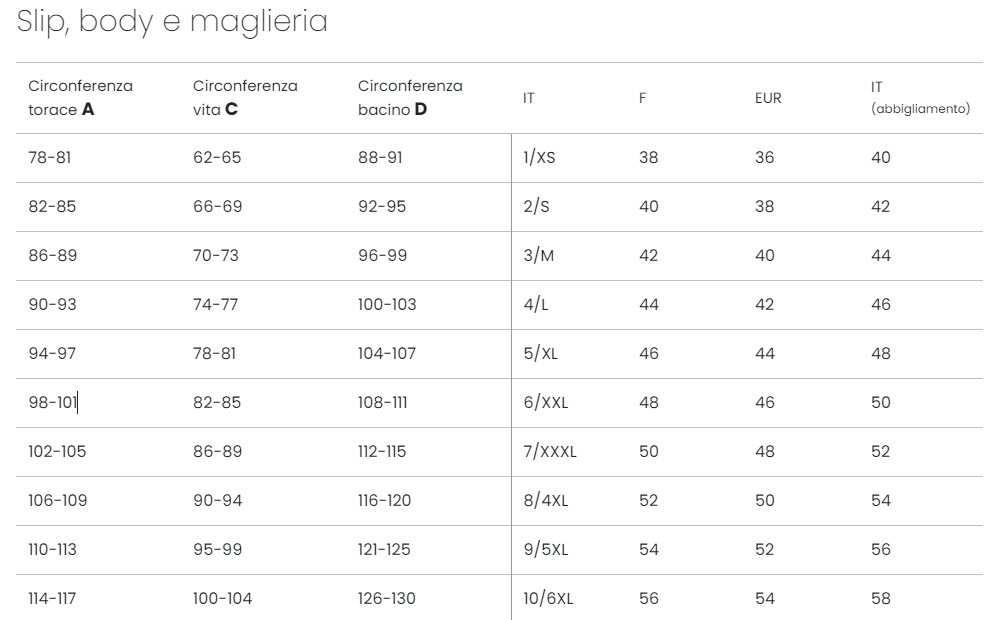Select the 'Circonferenza torace A' column header
Screen dimensions: 996x620
coord(81,98)
